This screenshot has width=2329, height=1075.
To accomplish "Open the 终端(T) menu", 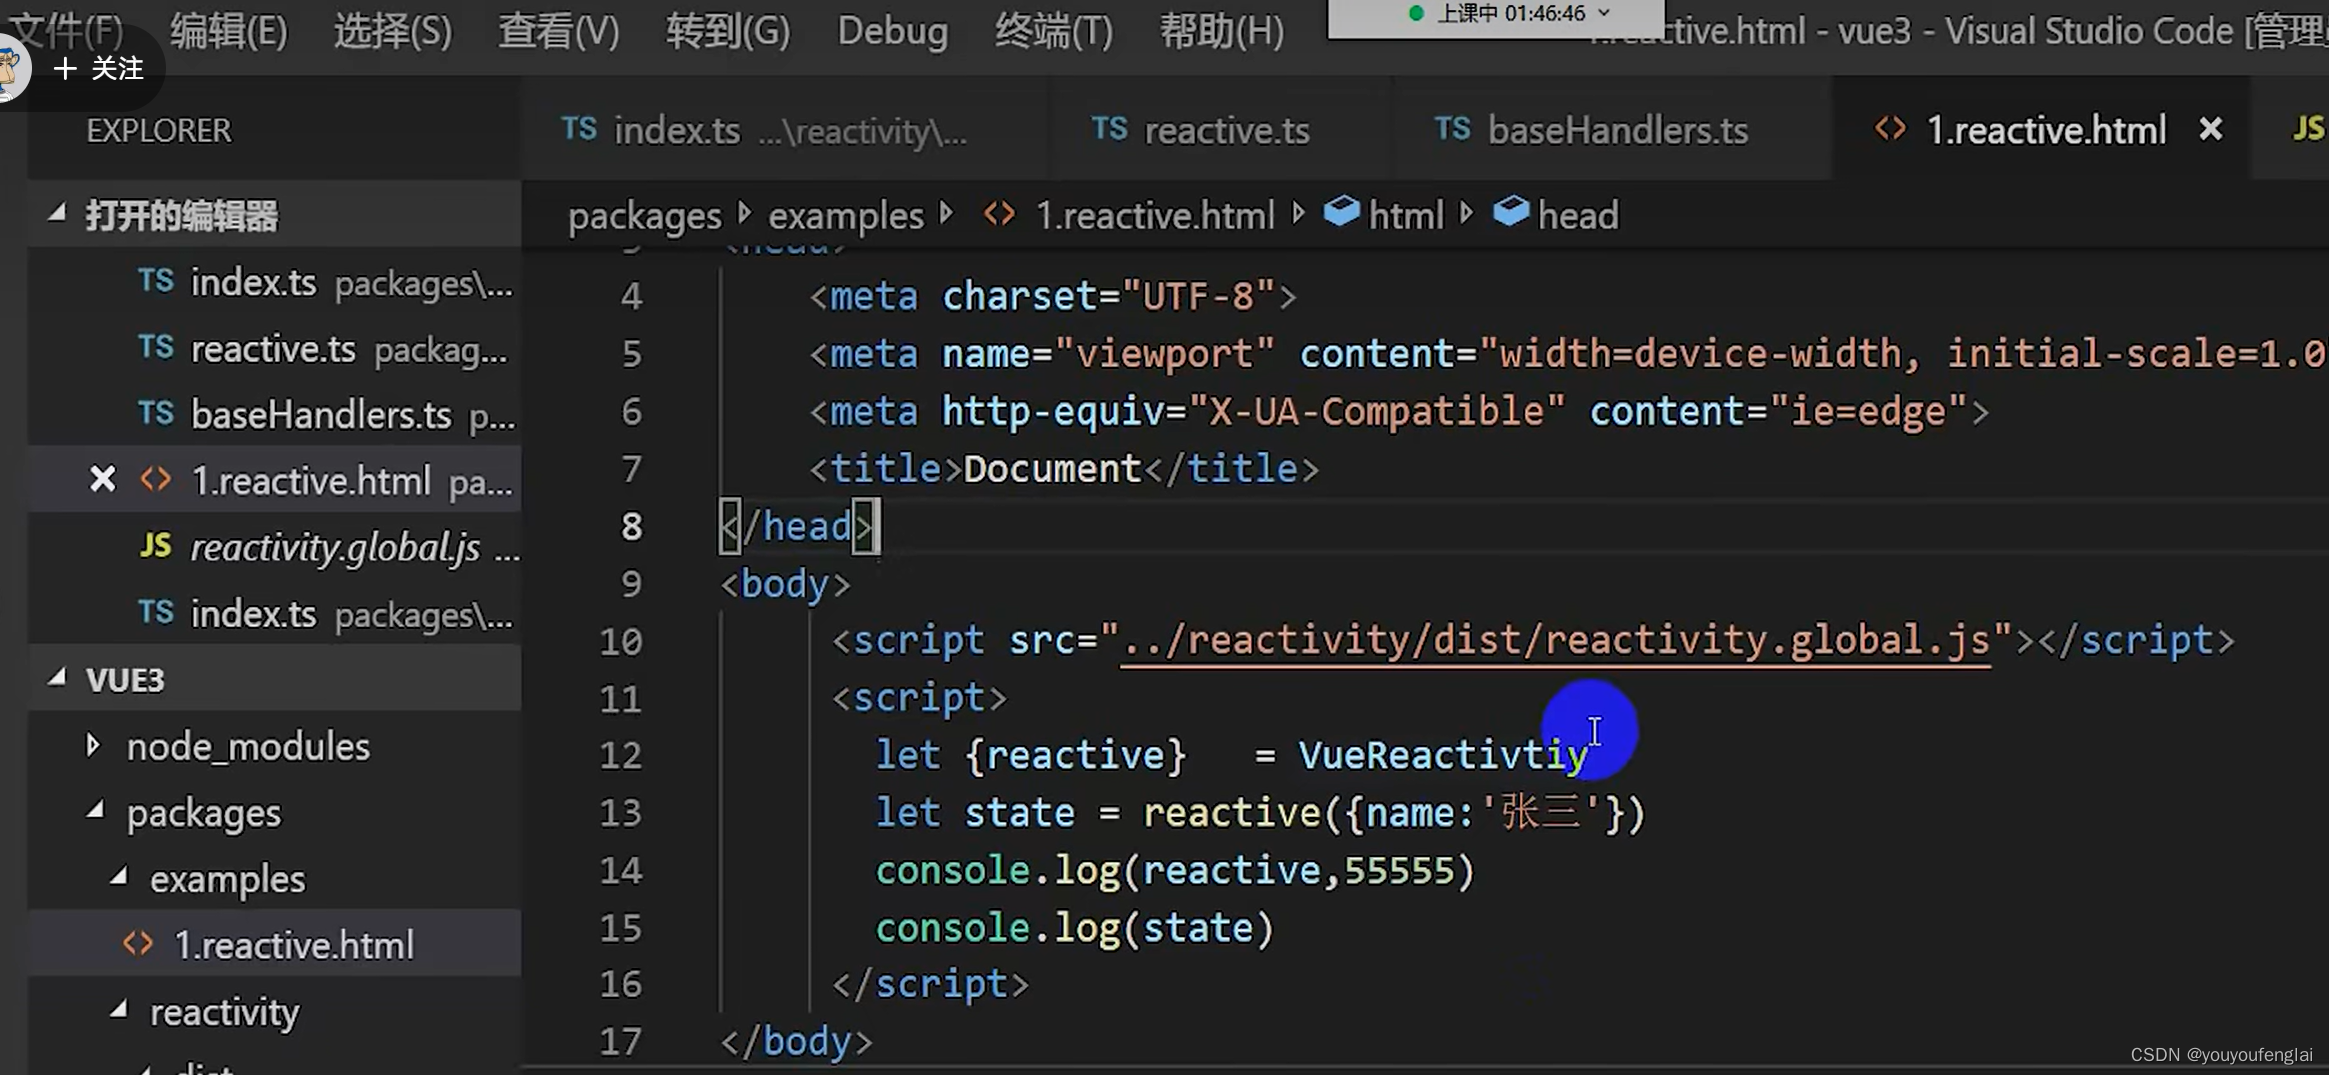I will click(x=1053, y=31).
